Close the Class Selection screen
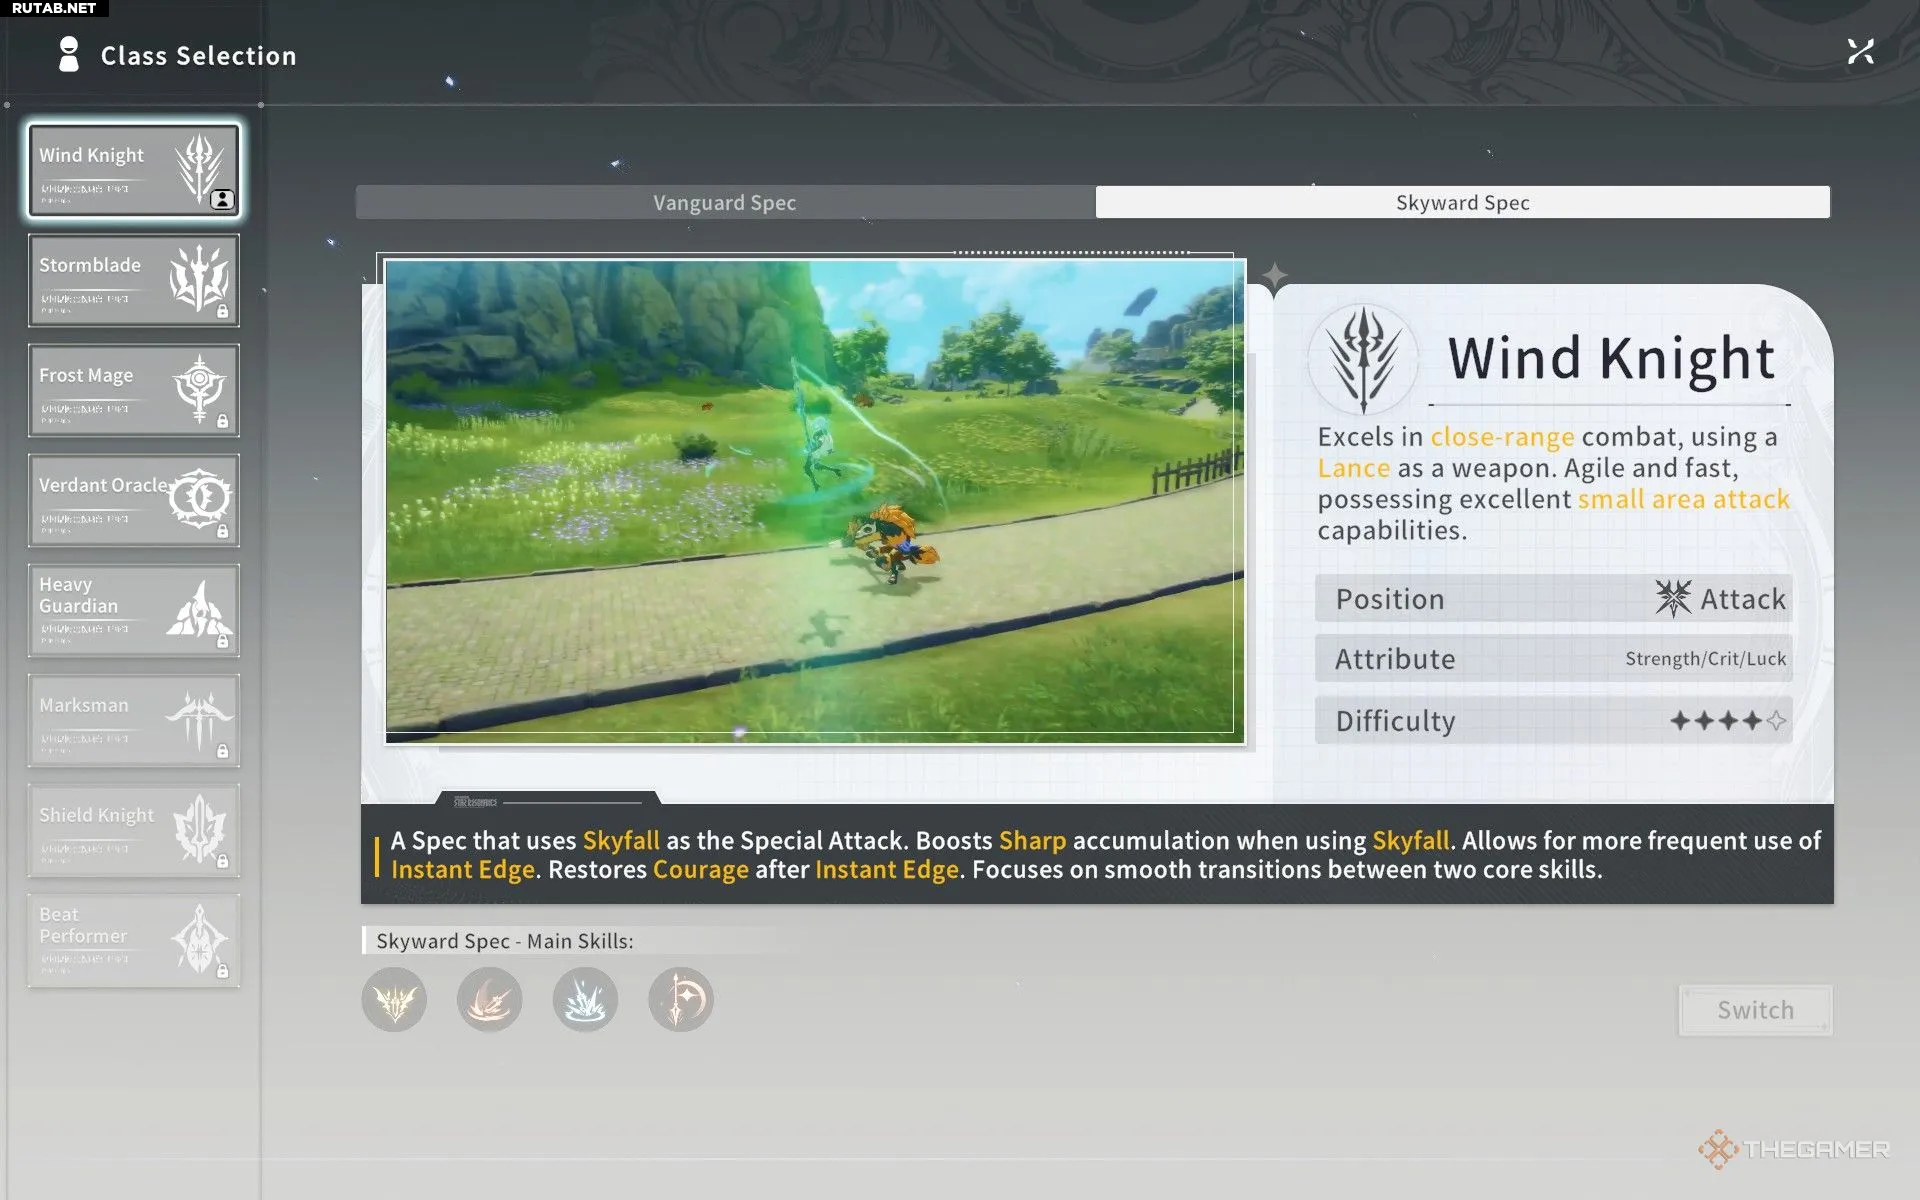 pos(1860,52)
